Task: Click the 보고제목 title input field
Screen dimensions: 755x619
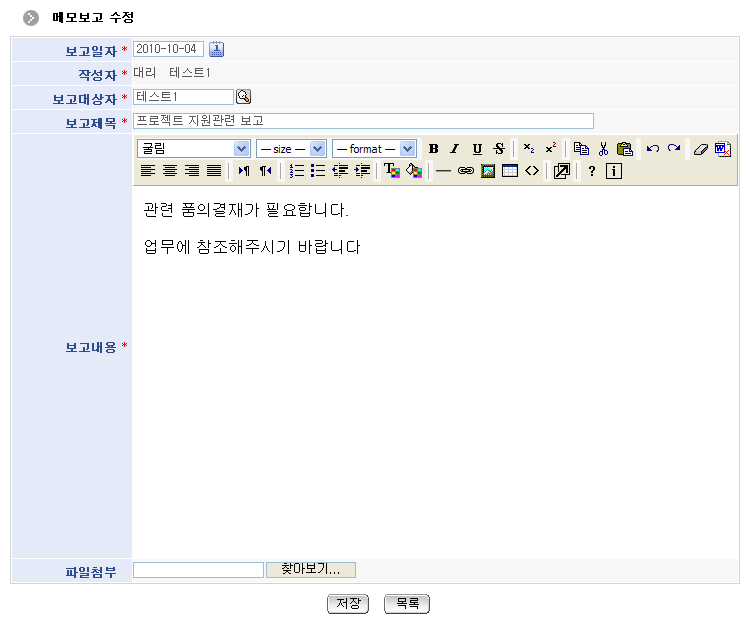Action: (x=362, y=121)
